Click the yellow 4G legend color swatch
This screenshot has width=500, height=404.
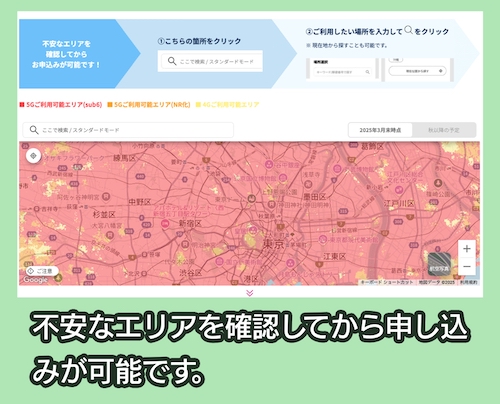(x=198, y=105)
